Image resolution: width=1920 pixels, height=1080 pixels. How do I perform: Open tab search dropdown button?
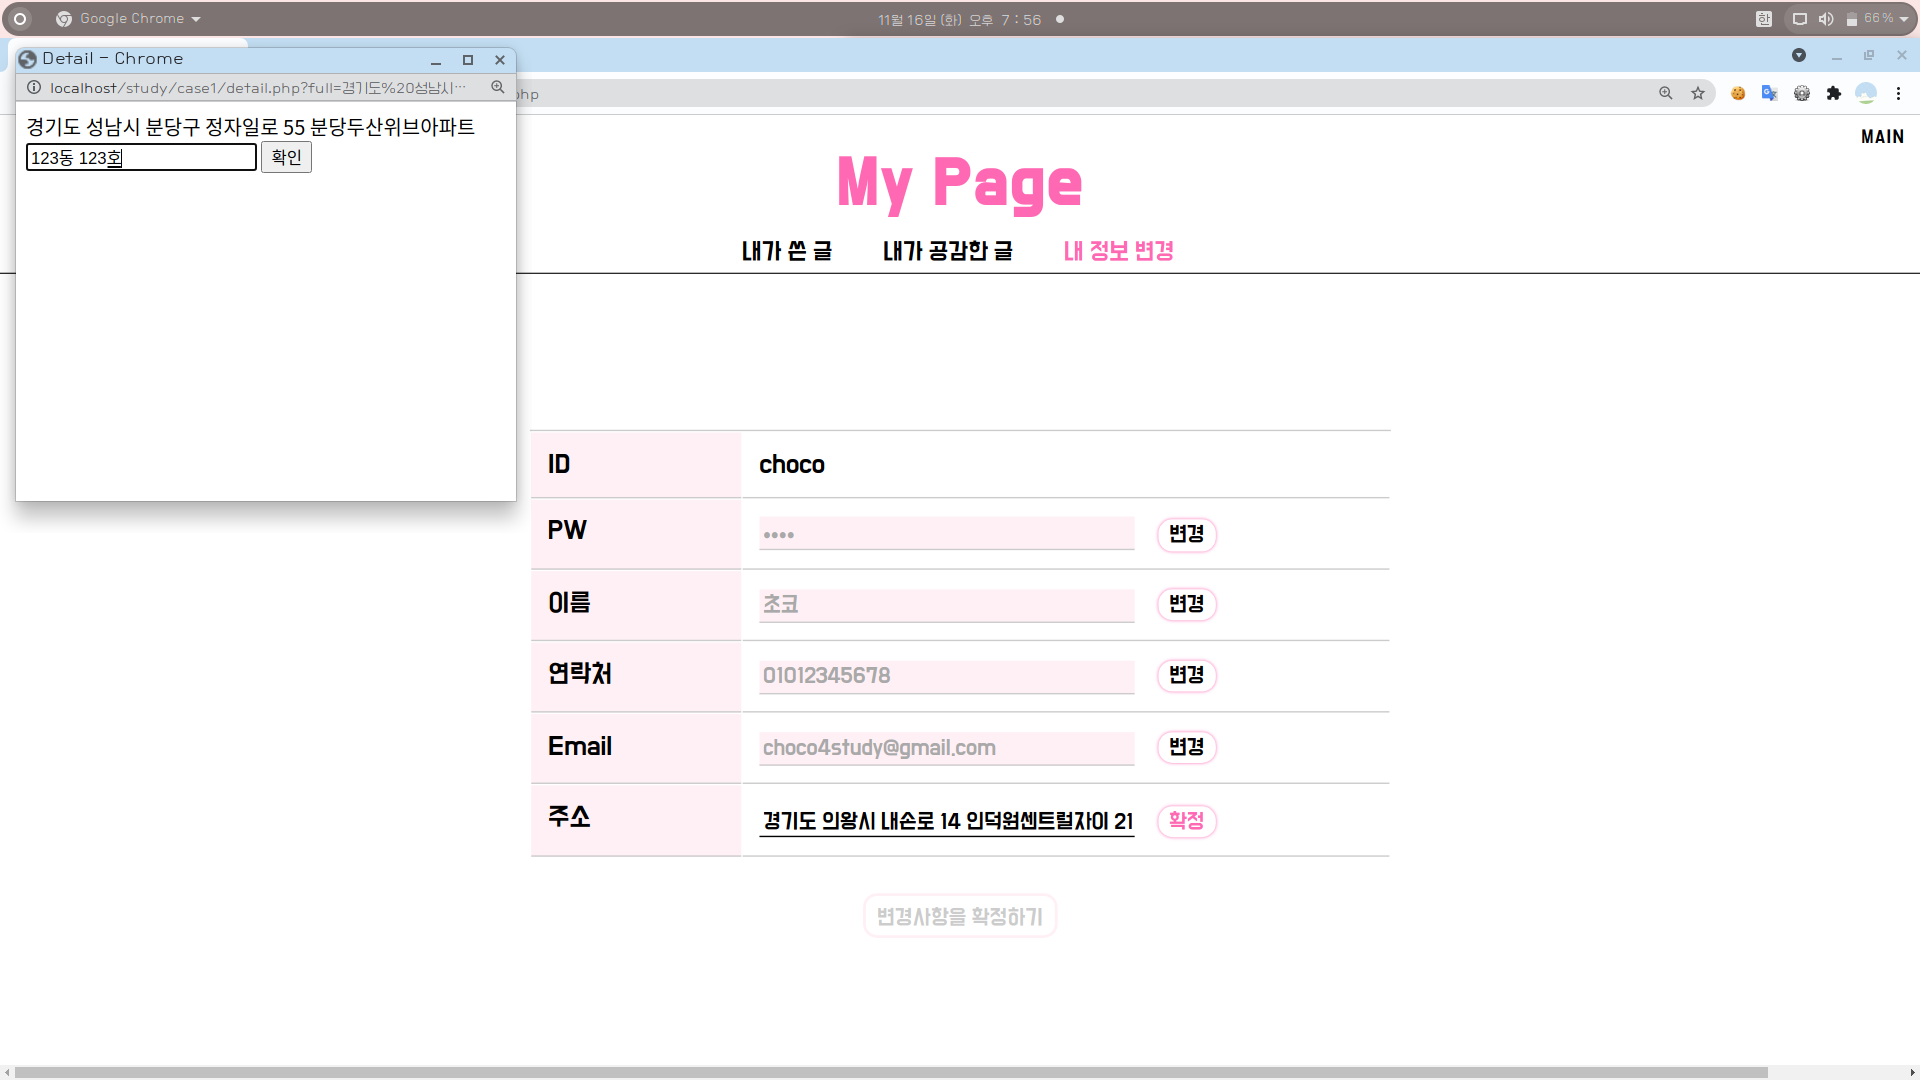pyautogui.click(x=1799, y=55)
